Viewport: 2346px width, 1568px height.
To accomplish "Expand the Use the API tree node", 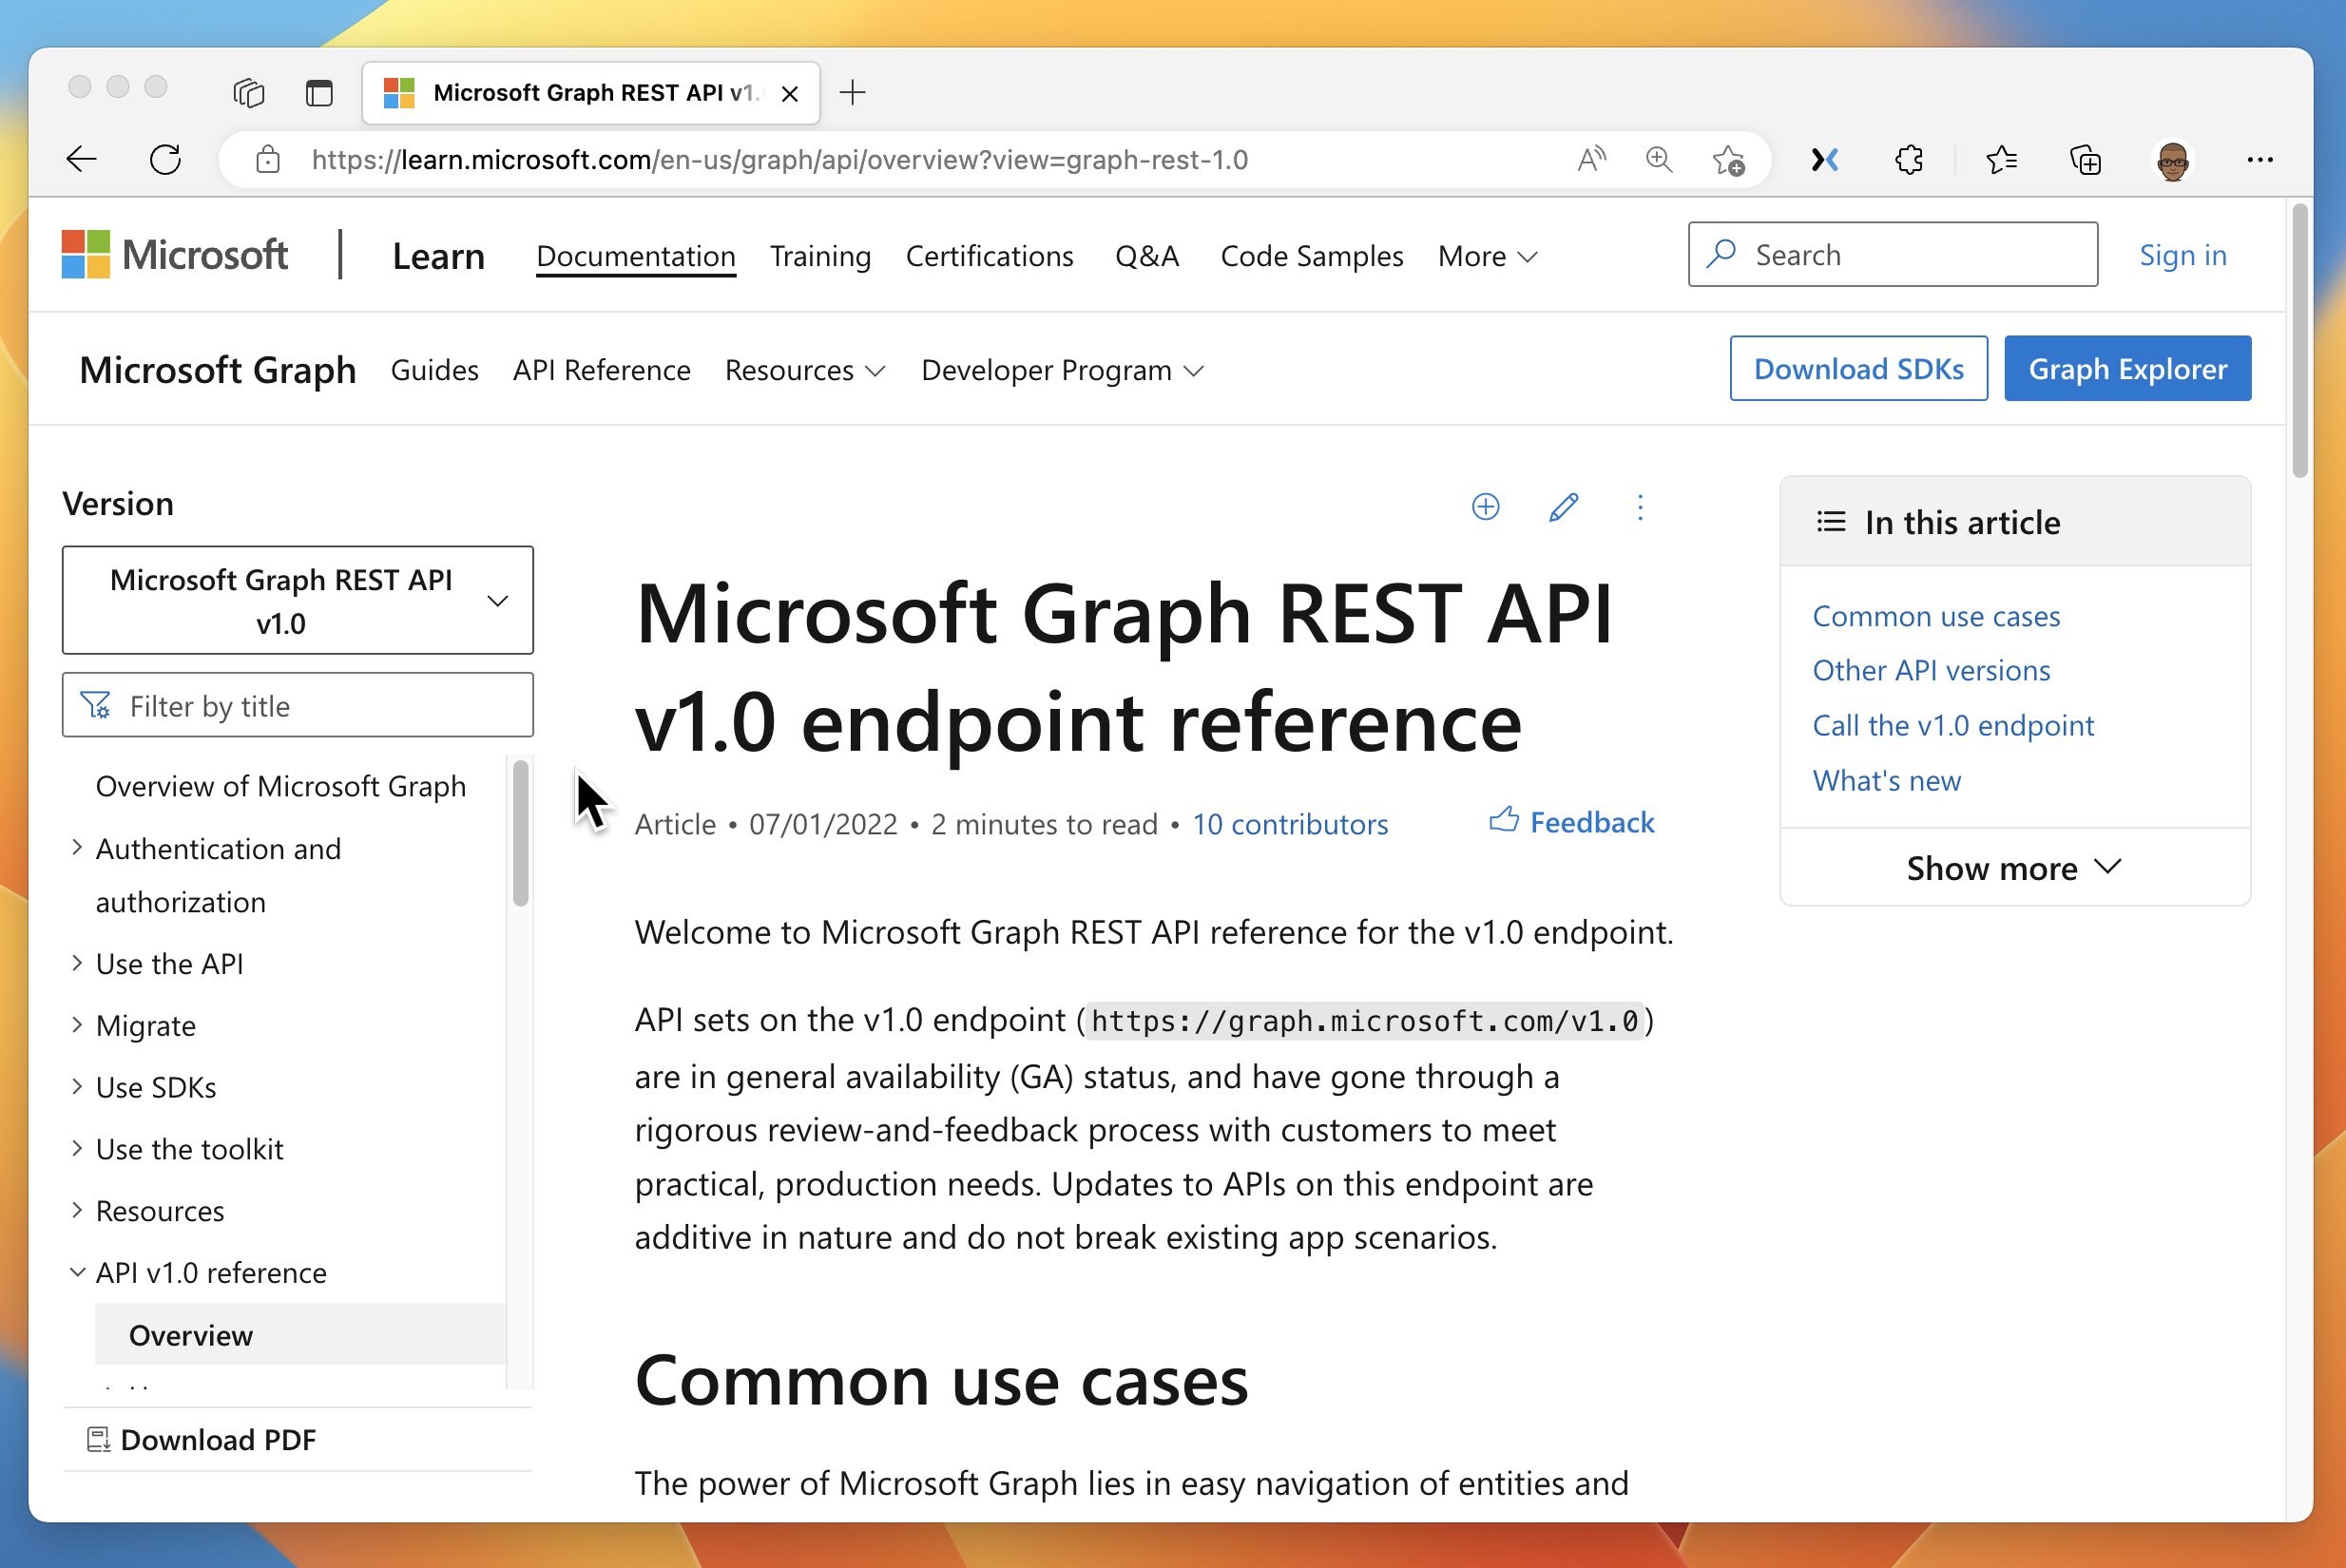I will 77,962.
